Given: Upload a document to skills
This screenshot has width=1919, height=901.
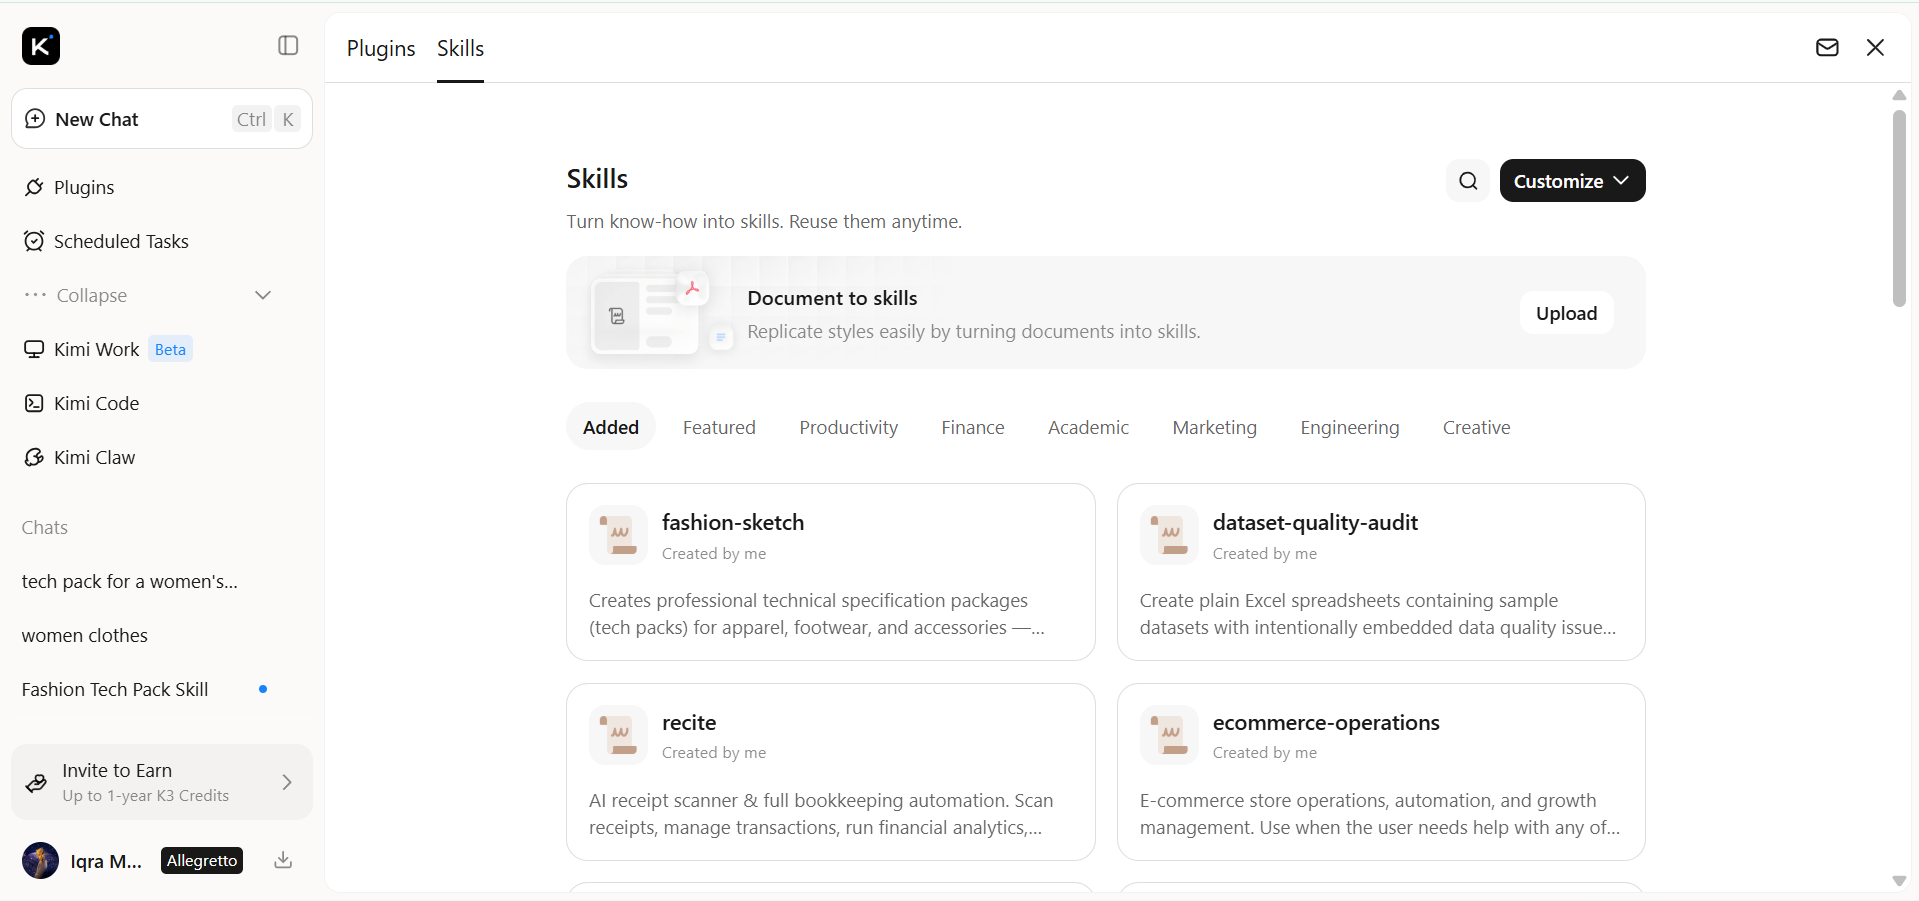Looking at the screenshot, I should point(1567,313).
